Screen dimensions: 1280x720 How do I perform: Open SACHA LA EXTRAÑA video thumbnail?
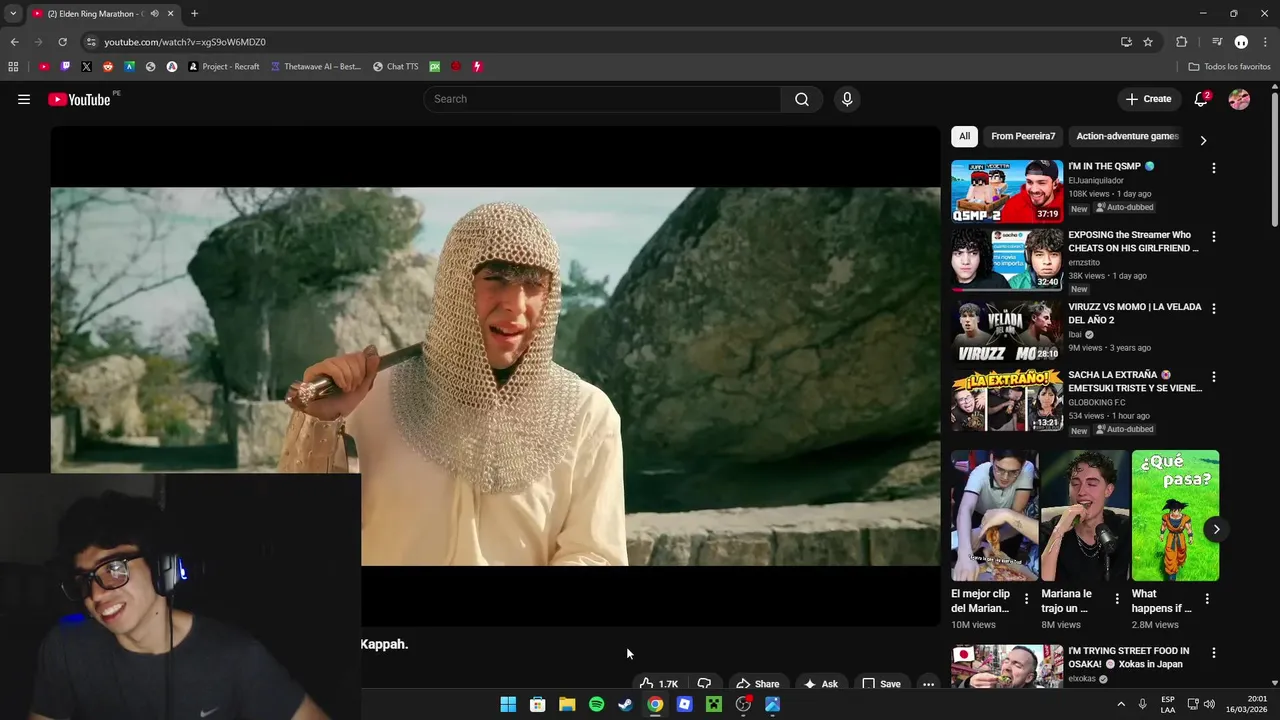(x=1007, y=401)
